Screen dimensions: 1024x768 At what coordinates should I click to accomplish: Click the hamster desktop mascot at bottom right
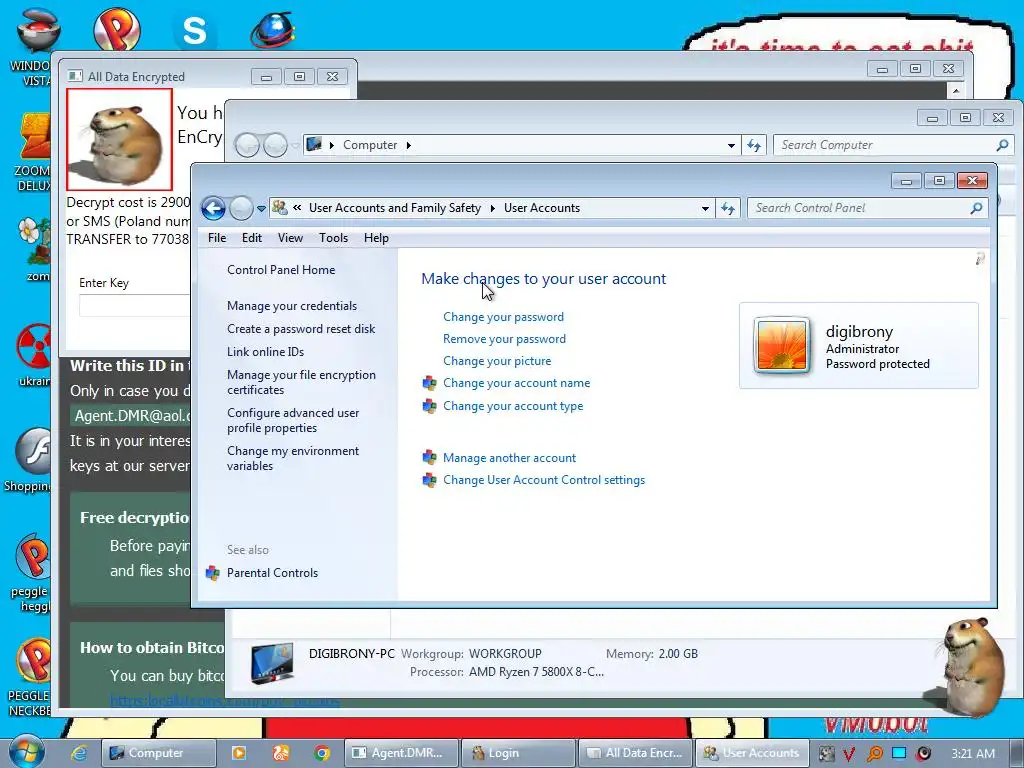[x=972, y=665]
